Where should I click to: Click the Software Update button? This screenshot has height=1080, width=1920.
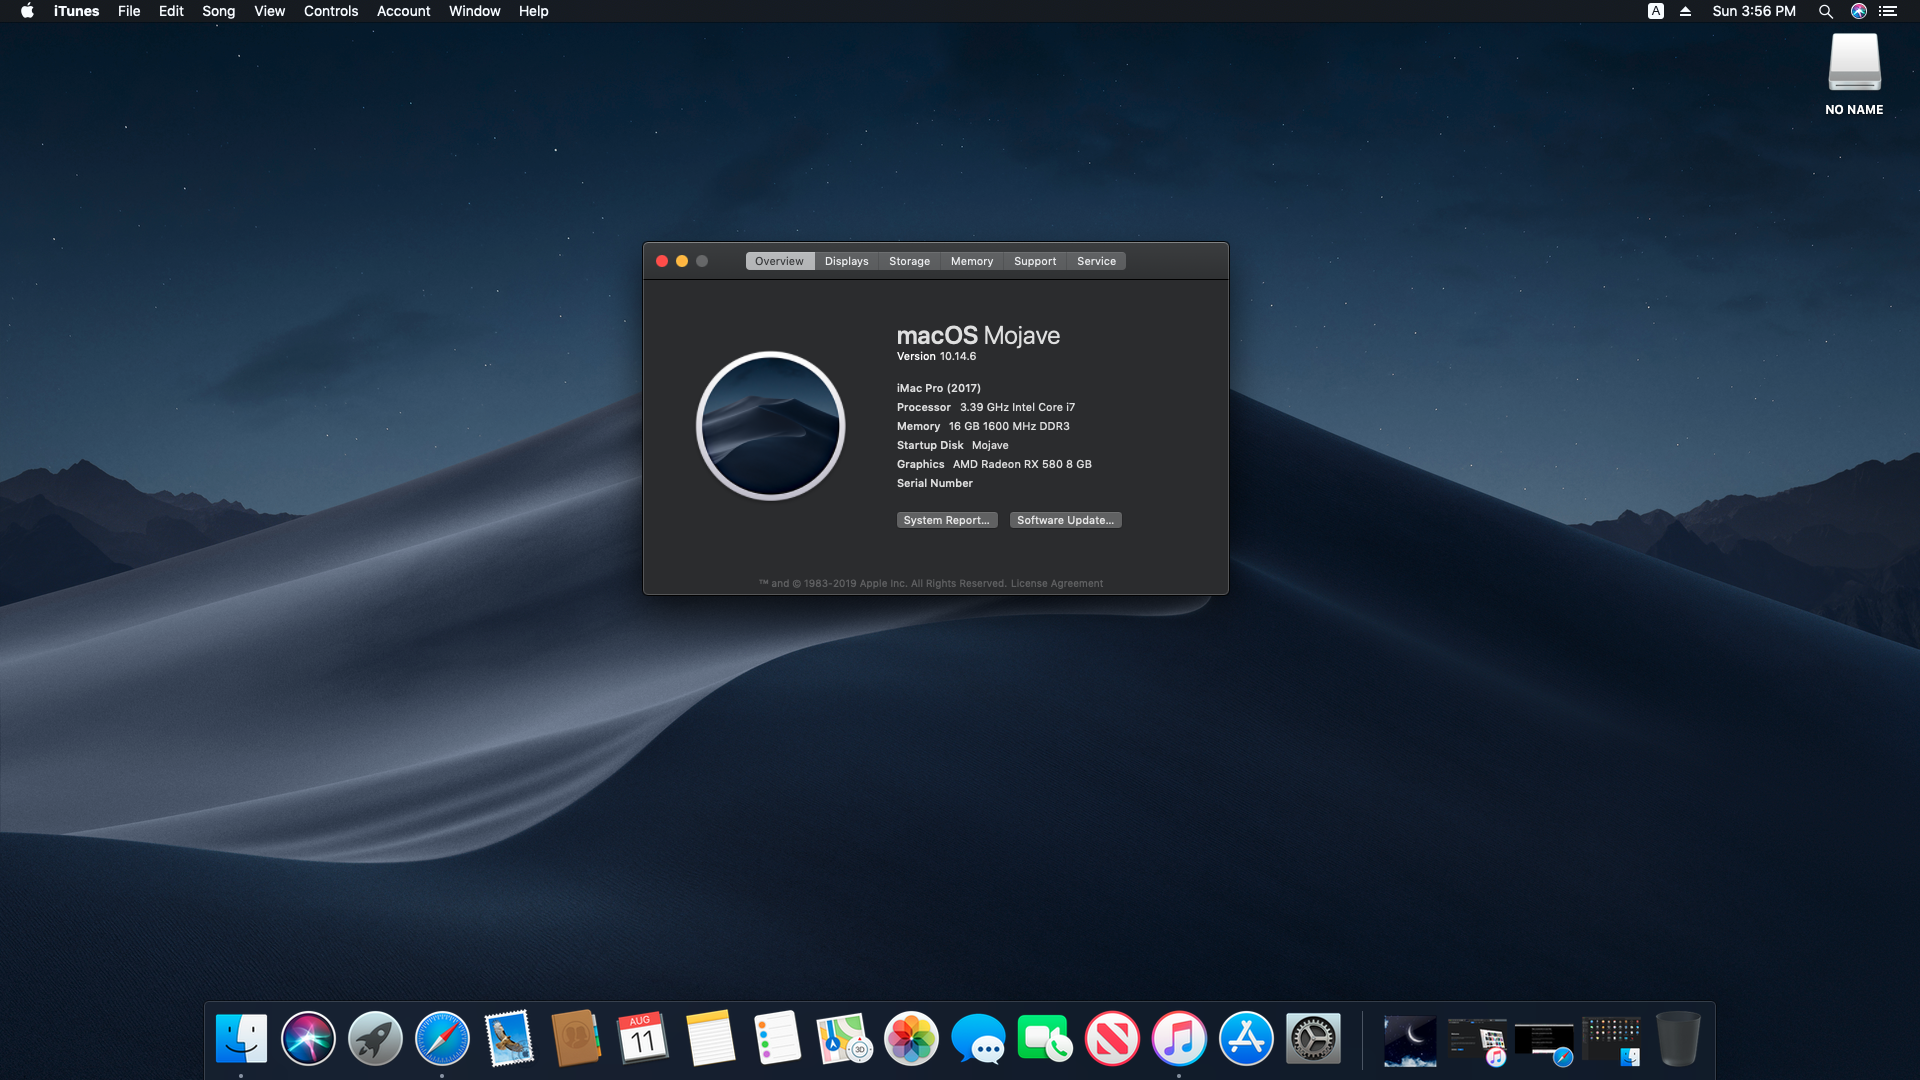(1065, 520)
